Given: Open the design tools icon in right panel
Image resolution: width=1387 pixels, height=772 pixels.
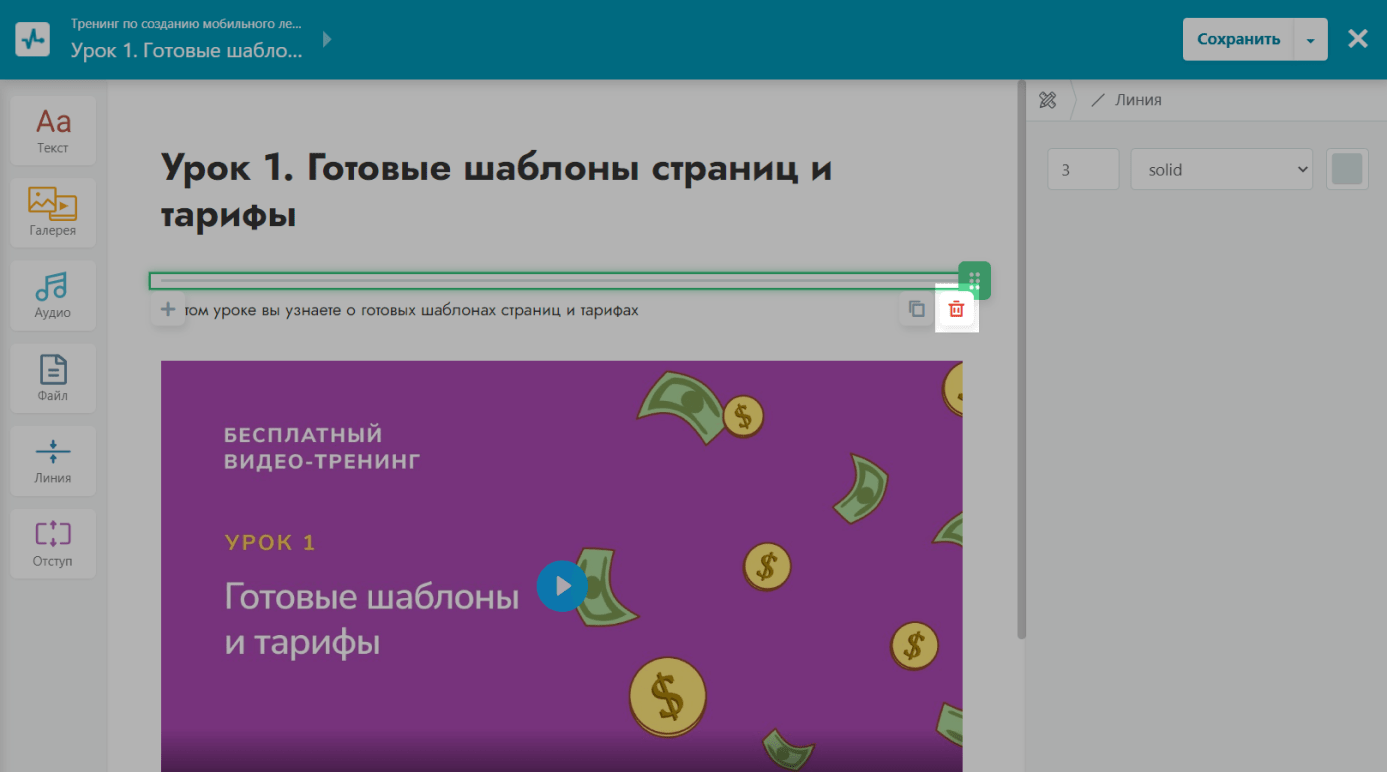Looking at the screenshot, I should click(1048, 100).
